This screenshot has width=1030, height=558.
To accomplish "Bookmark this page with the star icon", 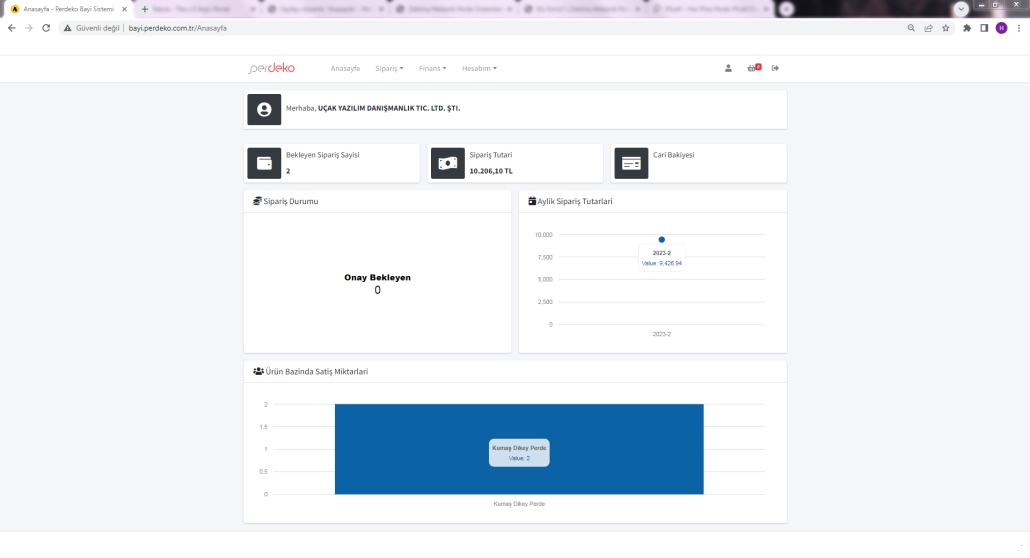I will coord(948,28).
